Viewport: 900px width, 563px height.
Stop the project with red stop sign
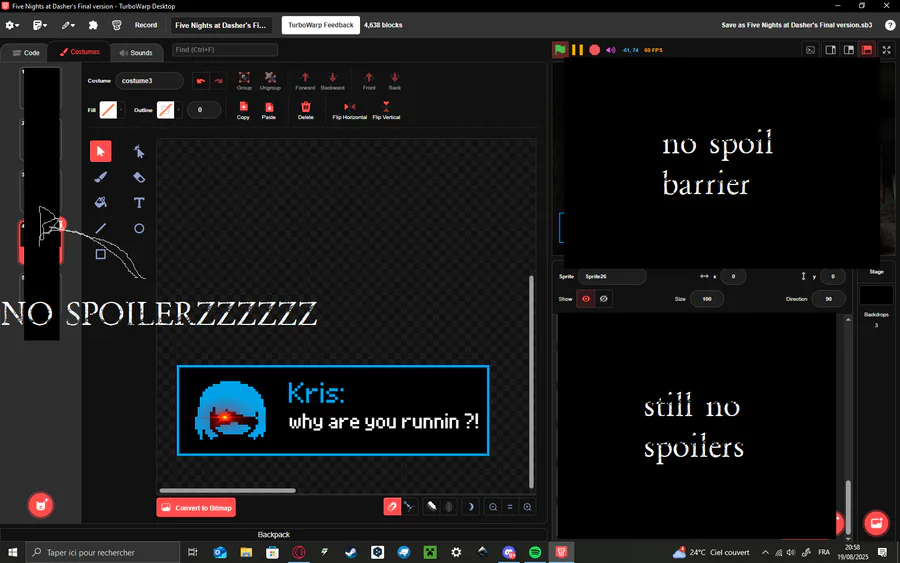[595, 50]
